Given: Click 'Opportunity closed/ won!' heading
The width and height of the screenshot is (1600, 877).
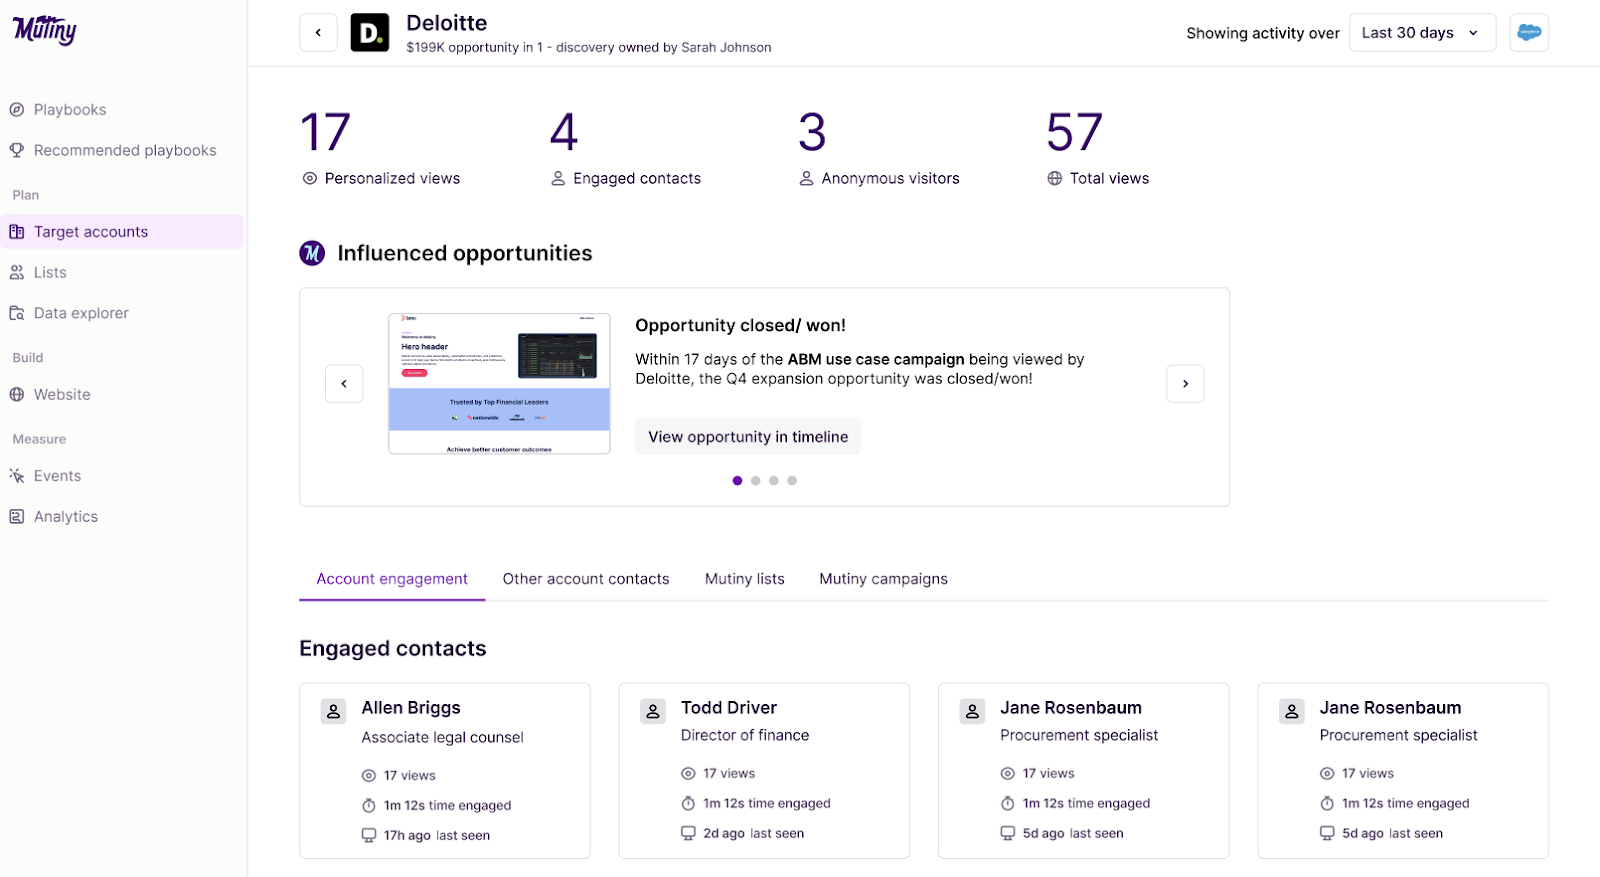Looking at the screenshot, I should [x=741, y=326].
